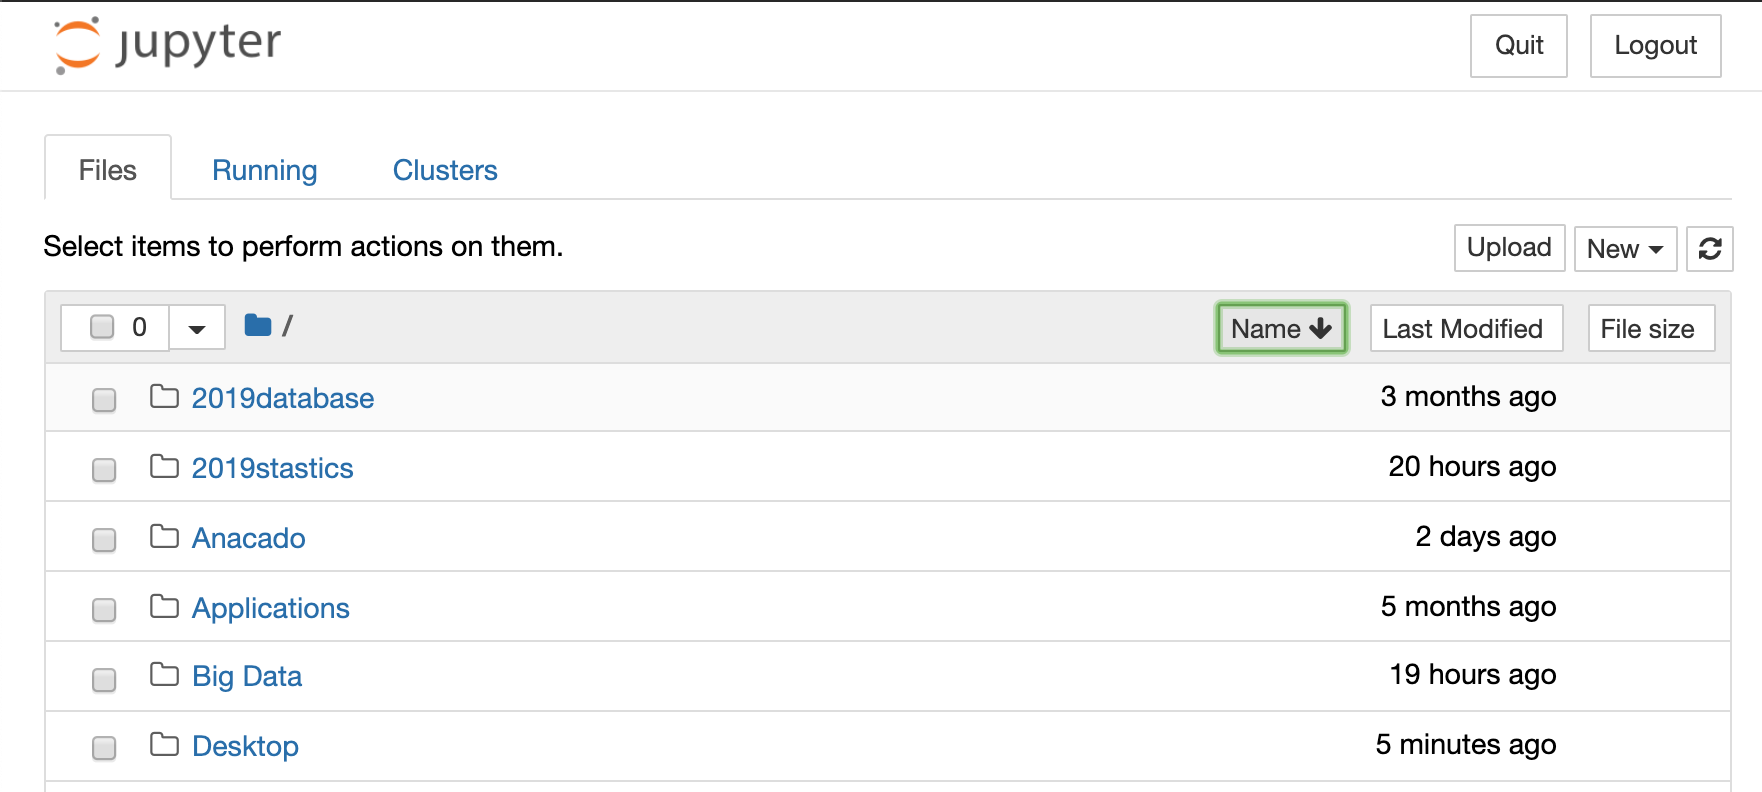Viewport: 1762px width, 792px height.
Task: Click the folder icon beside Applications
Action: tap(164, 607)
